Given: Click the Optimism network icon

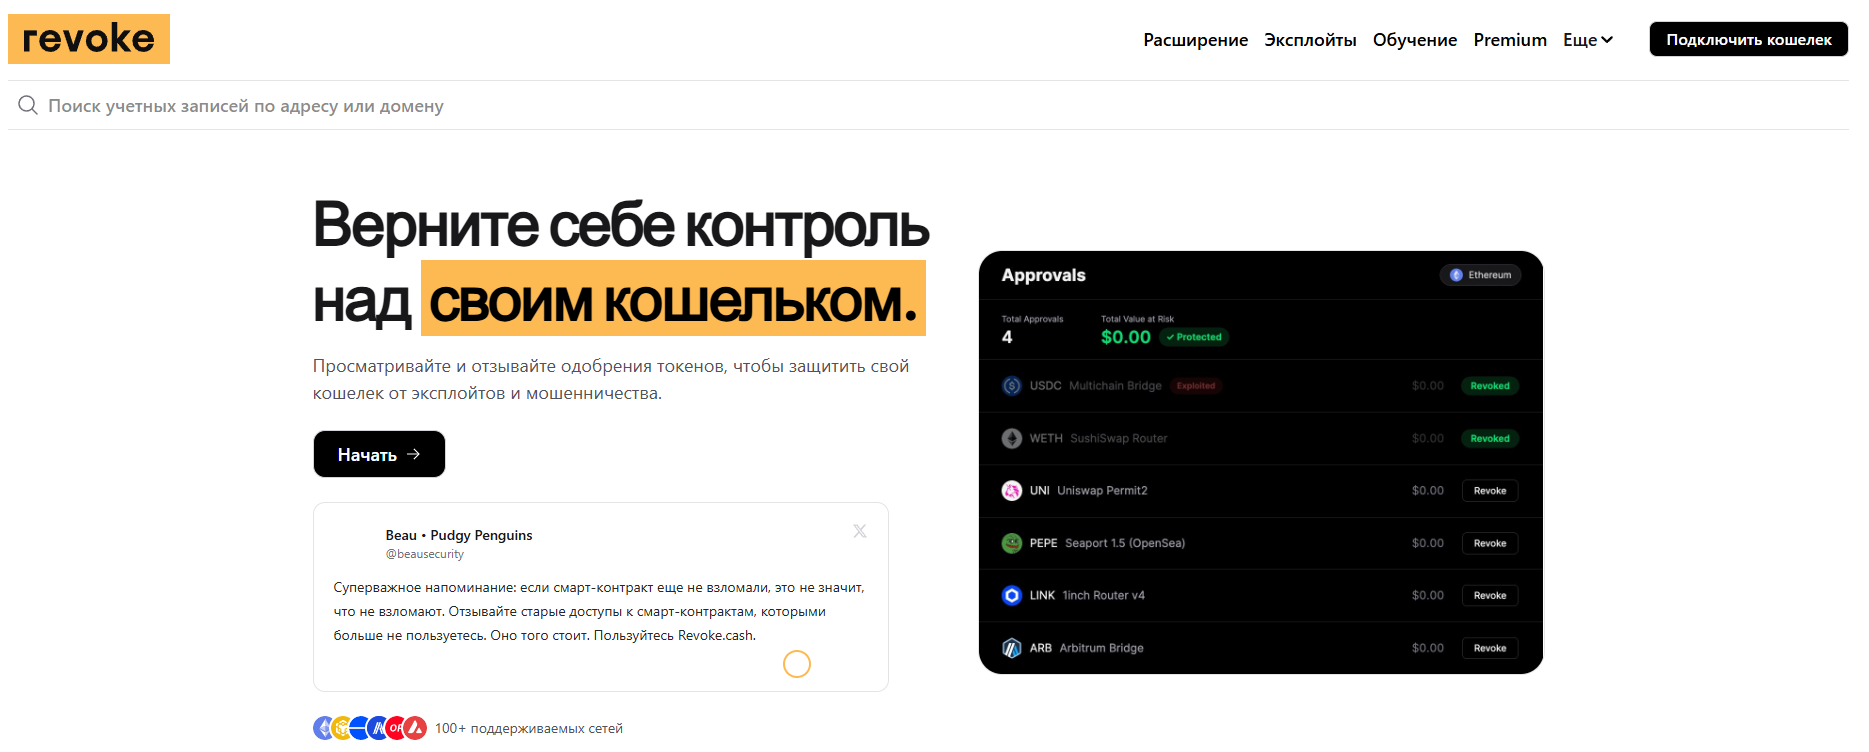Looking at the screenshot, I should 395,728.
